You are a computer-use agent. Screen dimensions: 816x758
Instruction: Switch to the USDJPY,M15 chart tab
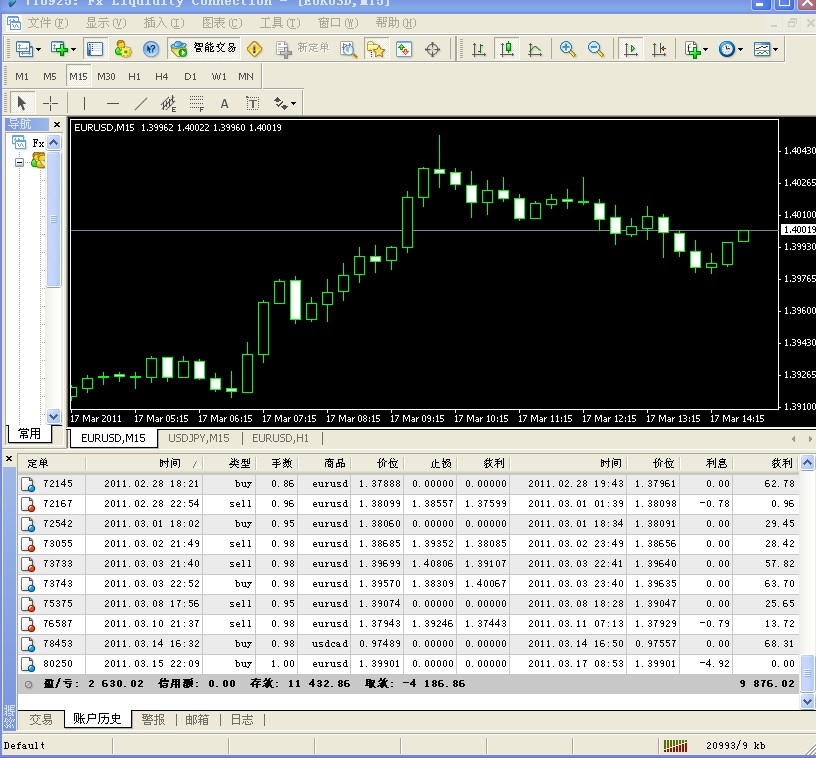[198, 438]
